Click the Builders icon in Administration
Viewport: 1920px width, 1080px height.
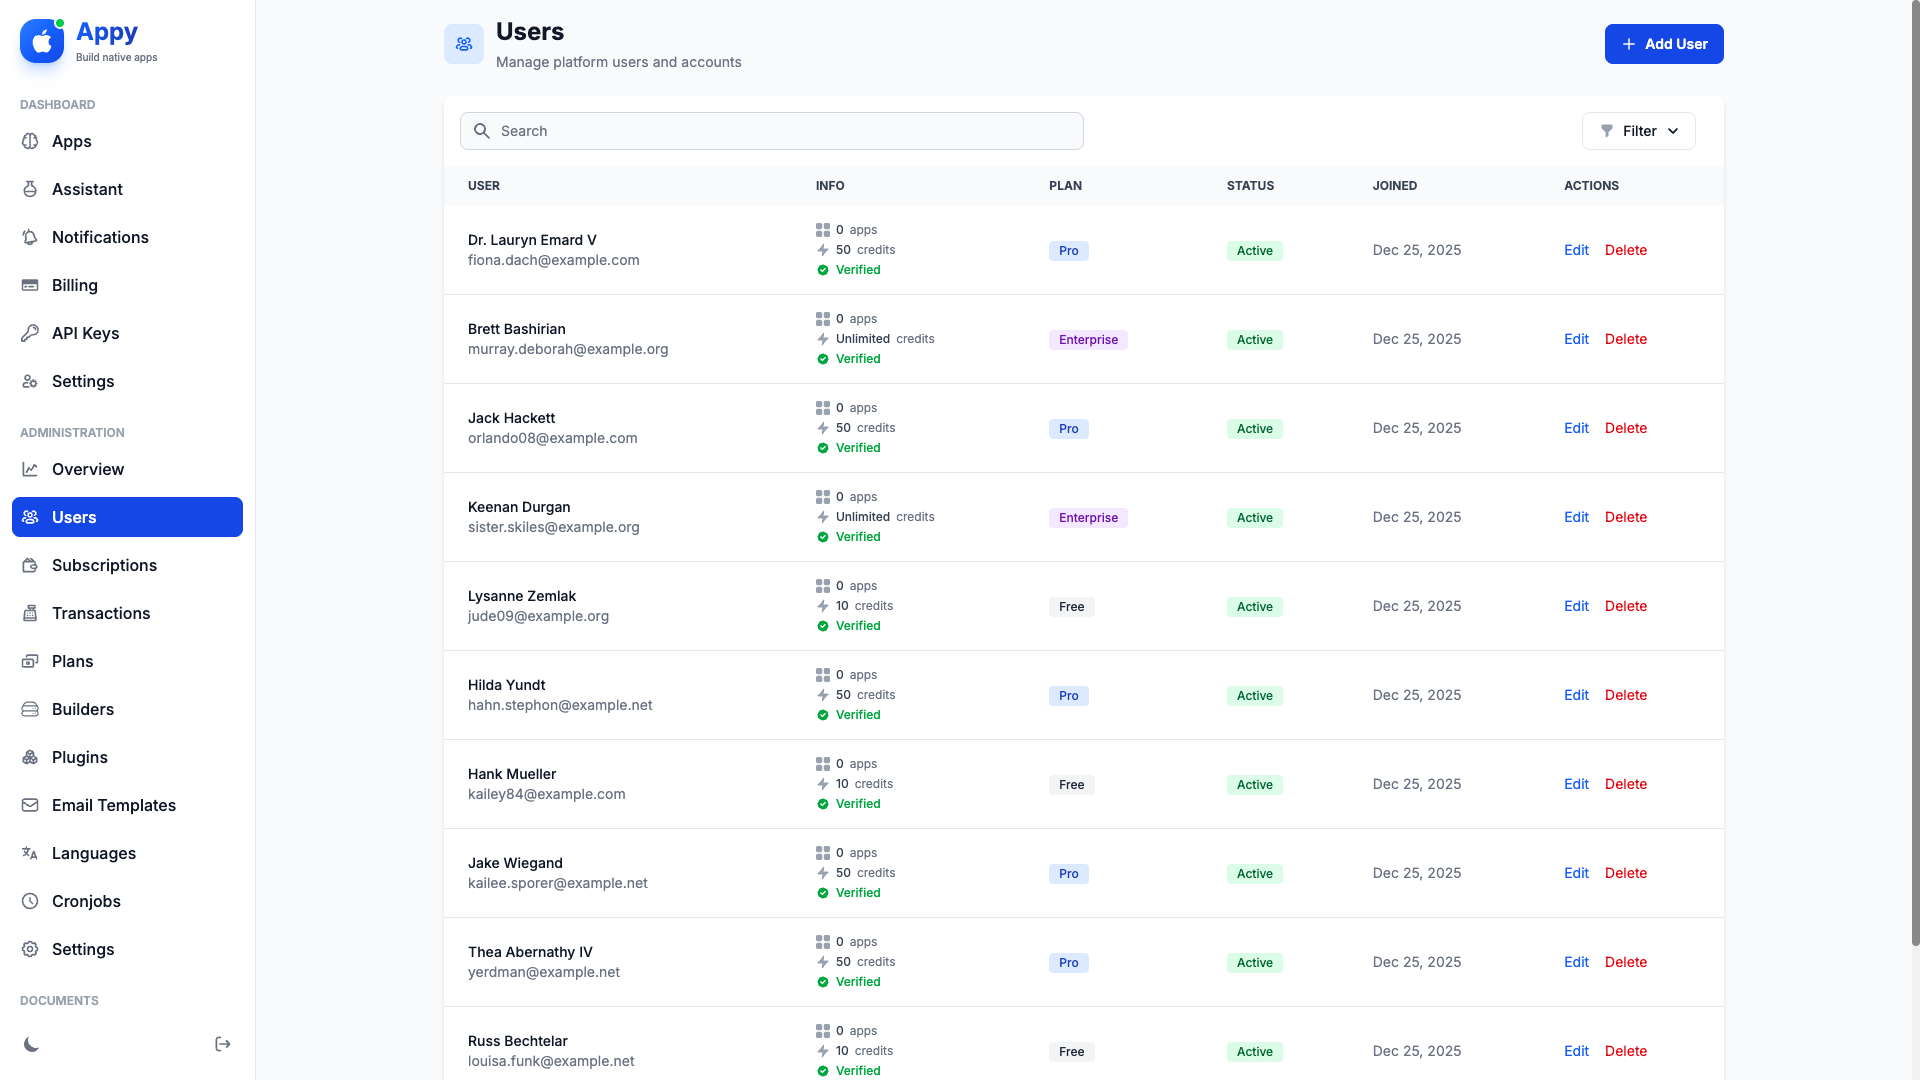click(31, 709)
